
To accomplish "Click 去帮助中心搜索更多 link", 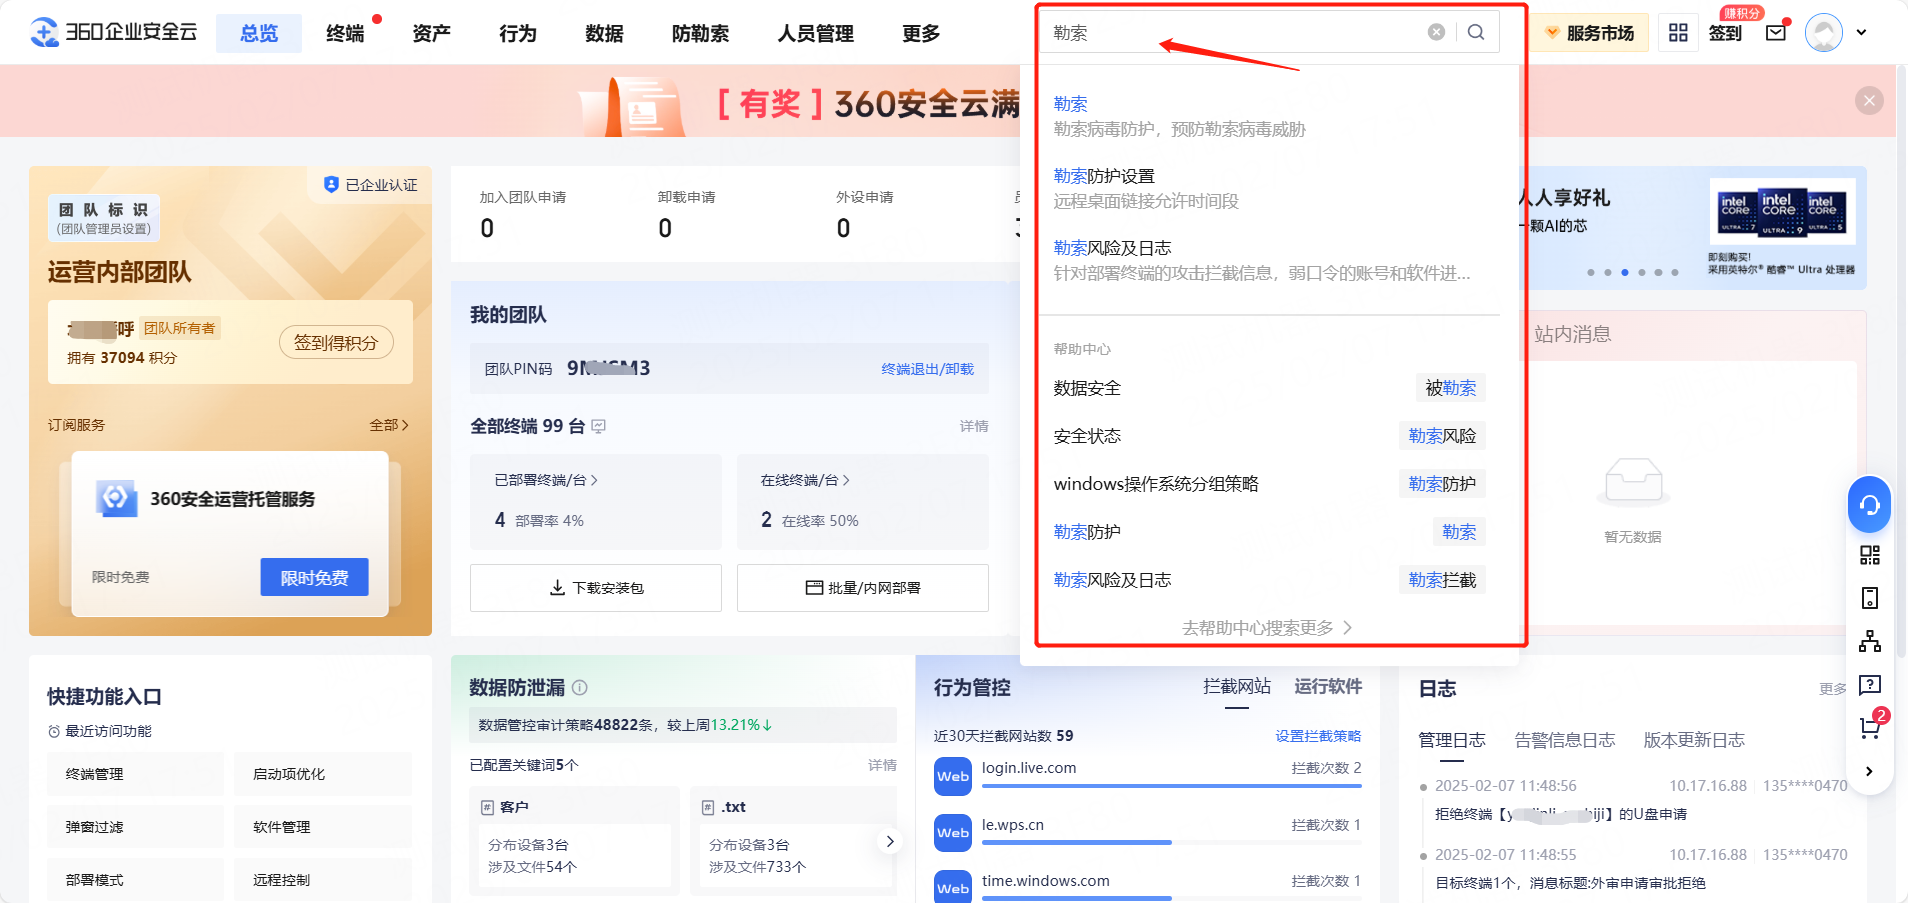I will pyautogui.click(x=1267, y=628).
